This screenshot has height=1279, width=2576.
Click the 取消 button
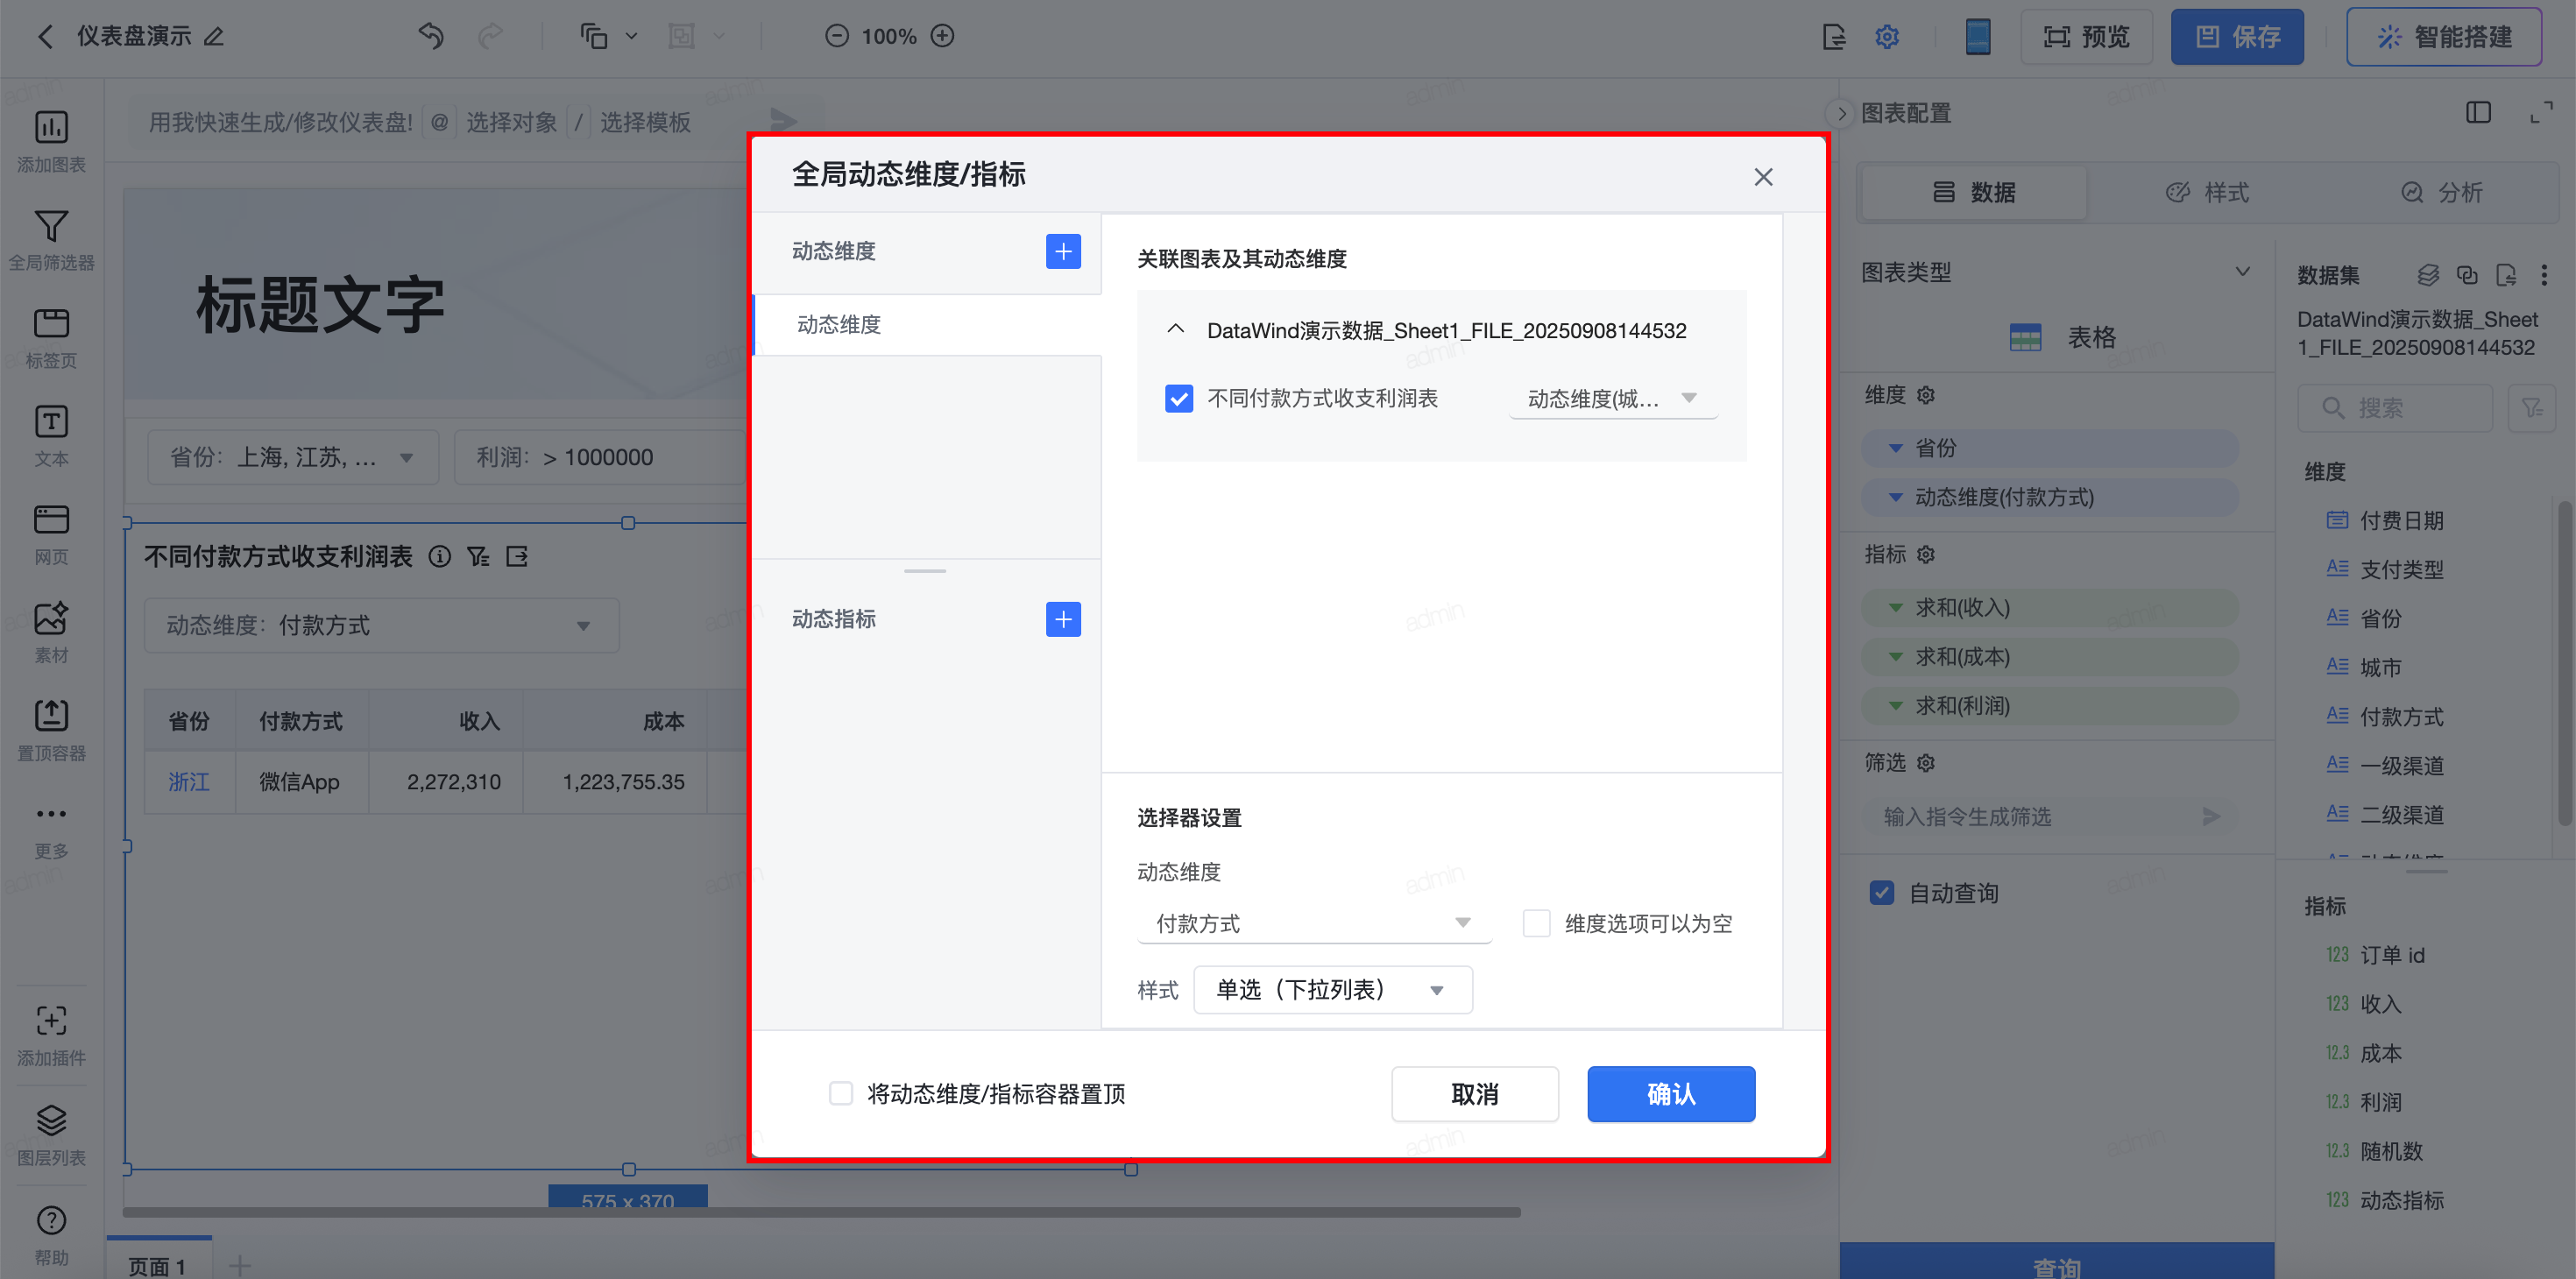coord(1474,1094)
